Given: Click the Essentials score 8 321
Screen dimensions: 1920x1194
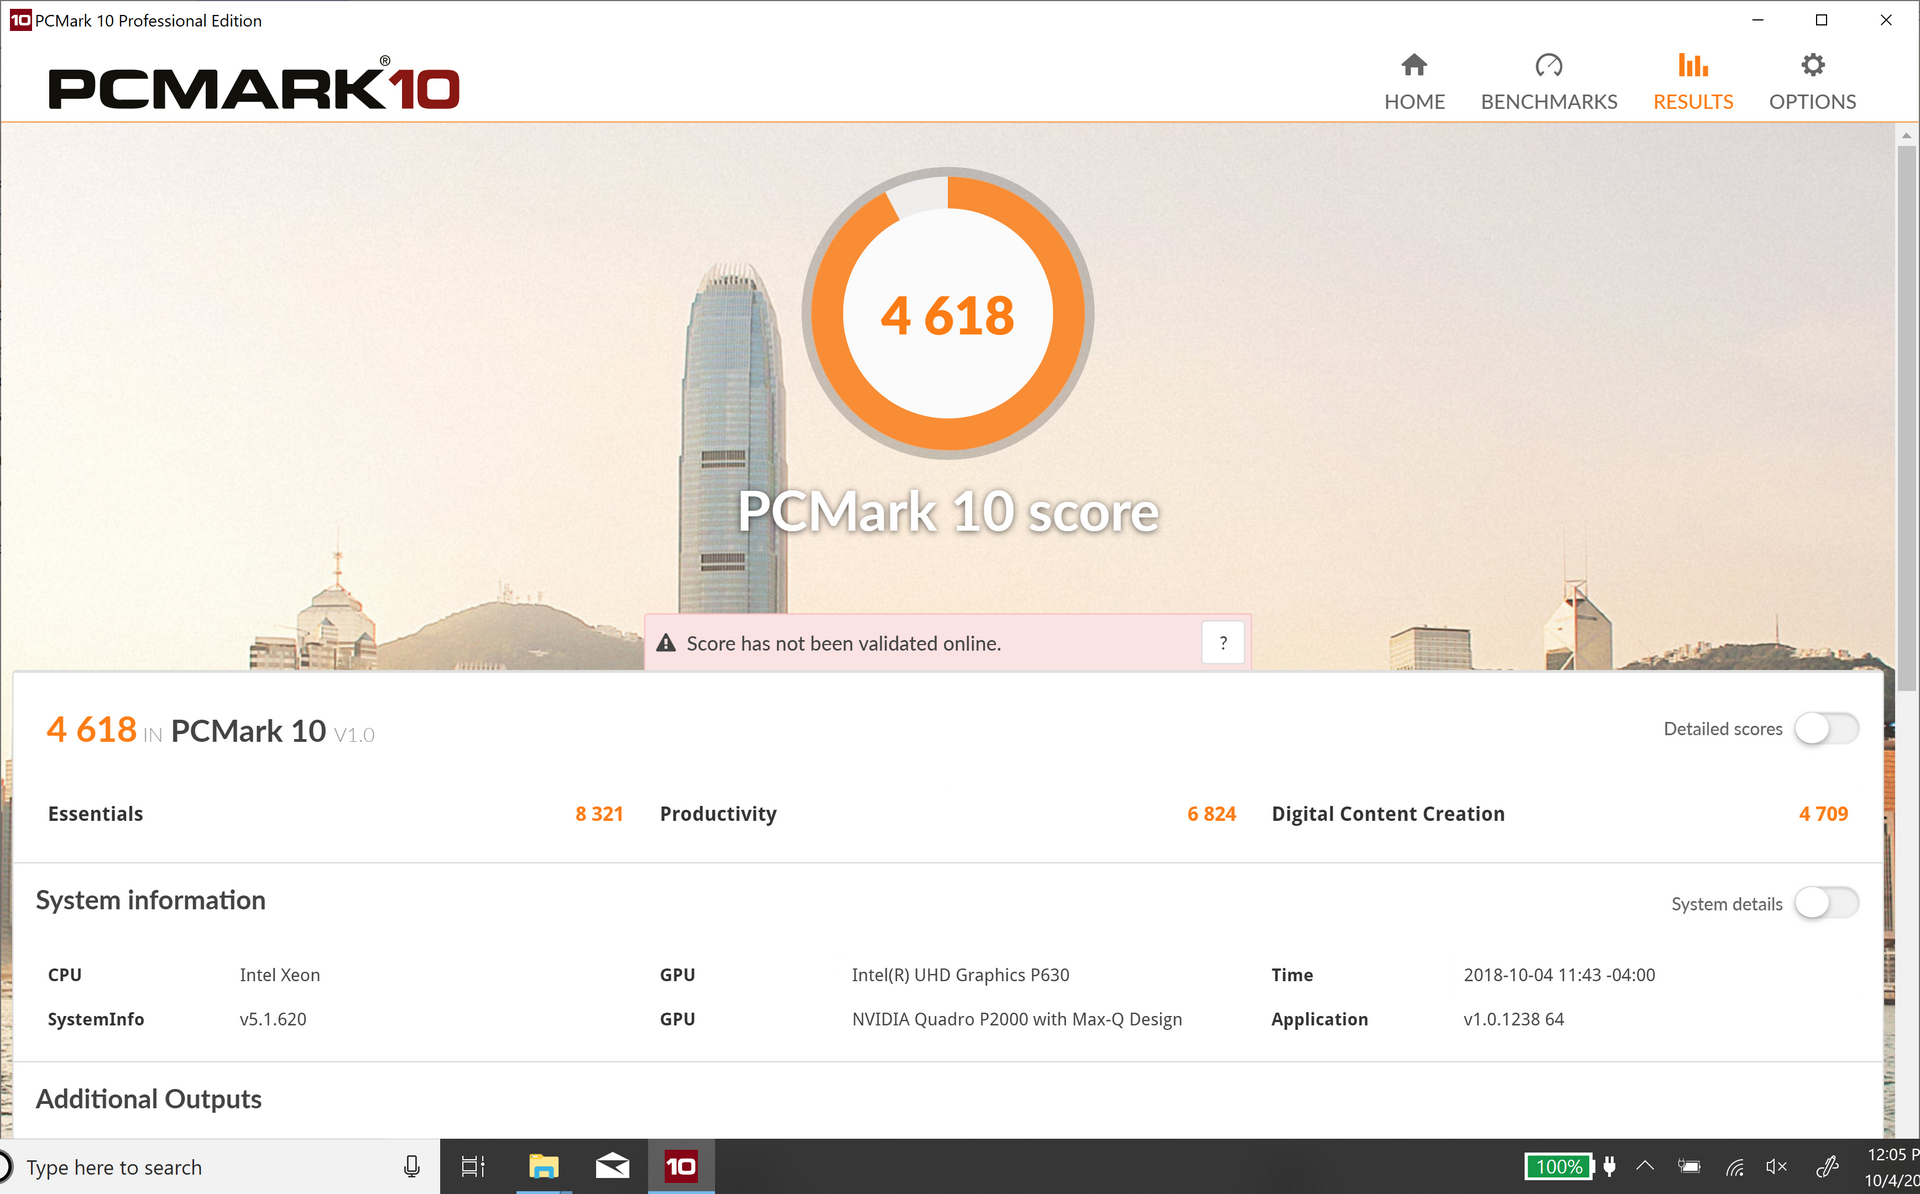Looking at the screenshot, I should pyautogui.click(x=599, y=814).
